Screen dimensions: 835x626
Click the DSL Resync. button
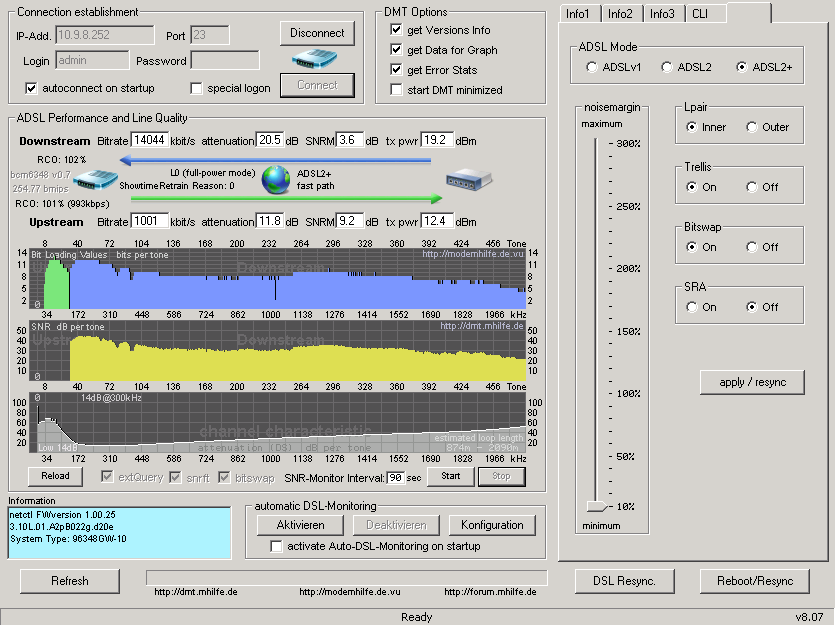click(624, 581)
